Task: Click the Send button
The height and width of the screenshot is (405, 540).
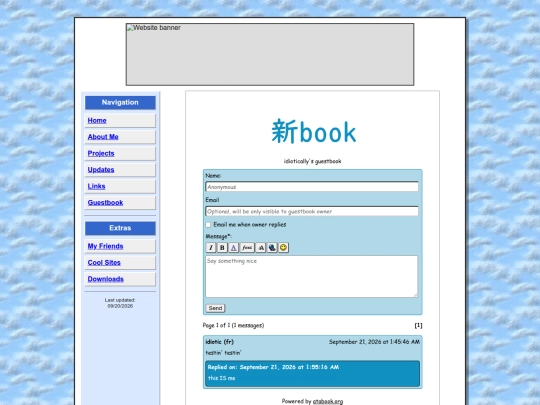Action: click(215, 308)
